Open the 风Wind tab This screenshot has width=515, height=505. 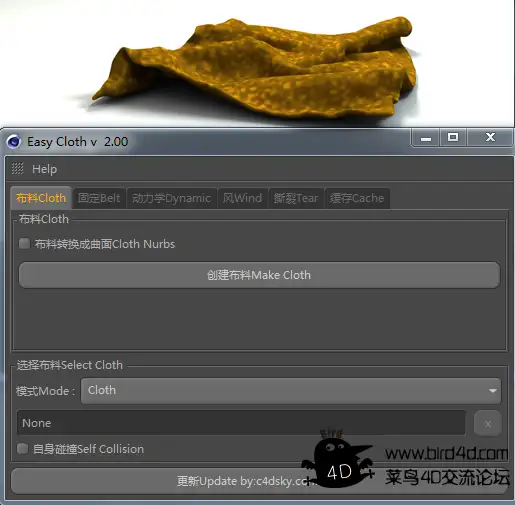pyautogui.click(x=242, y=198)
